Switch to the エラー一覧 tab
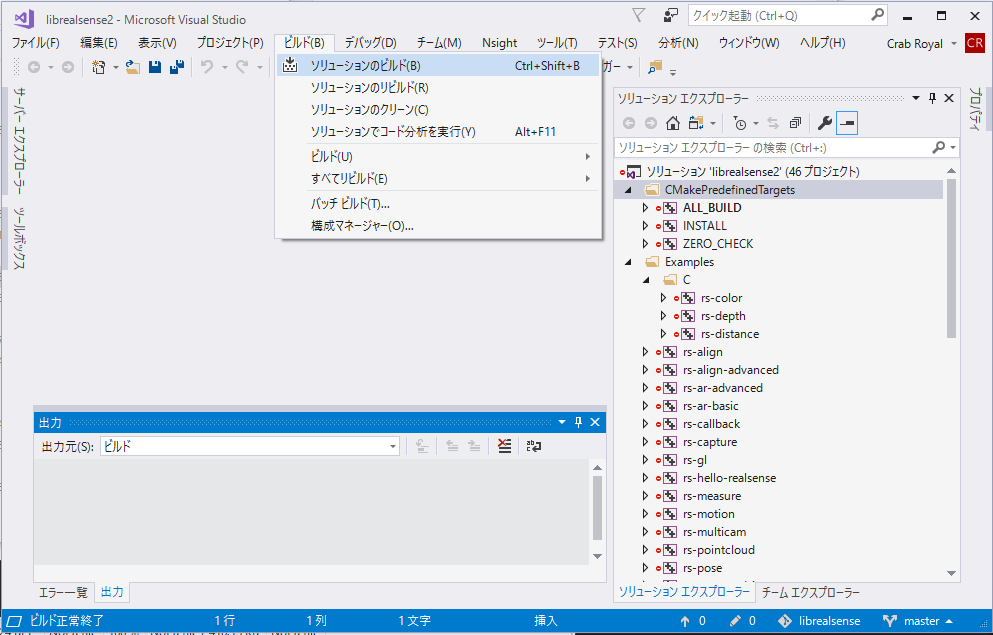993x635 pixels. (63, 593)
